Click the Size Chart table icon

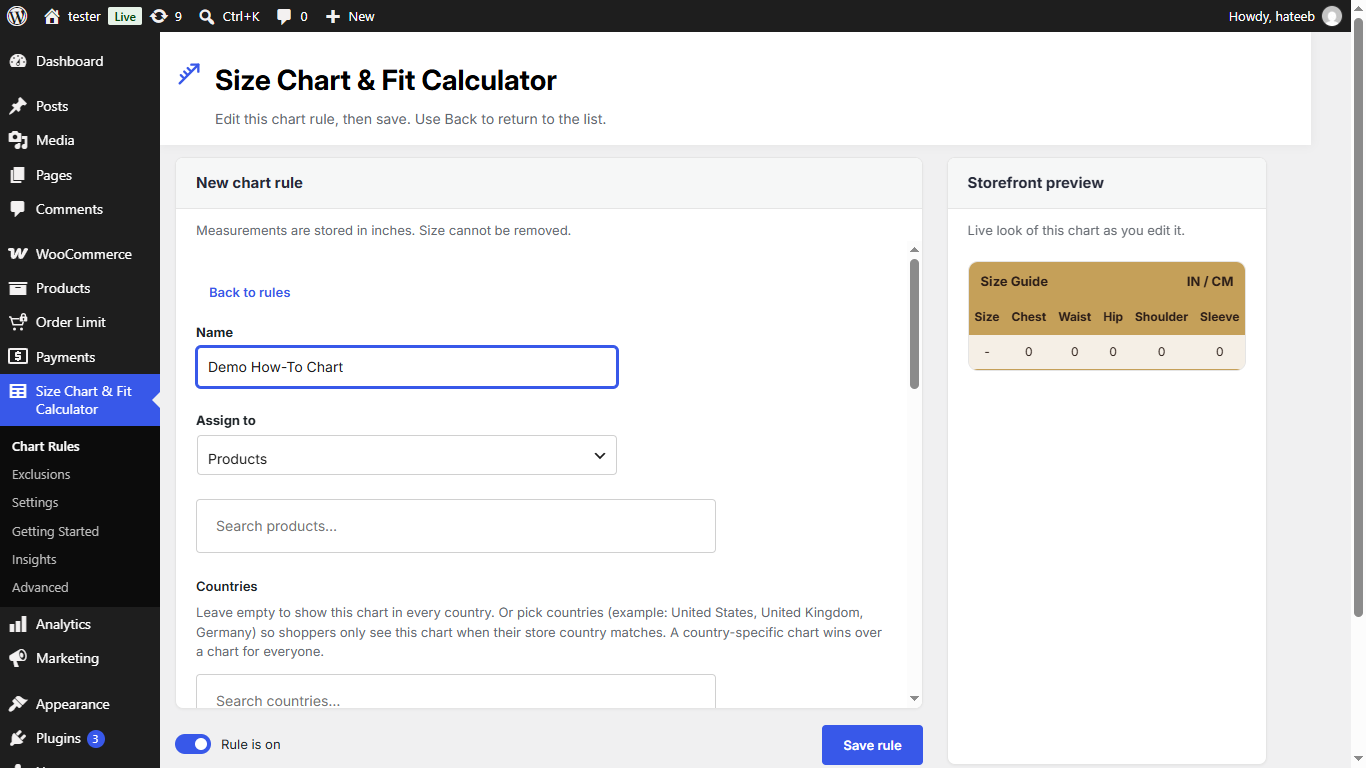click(x=18, y=391)
